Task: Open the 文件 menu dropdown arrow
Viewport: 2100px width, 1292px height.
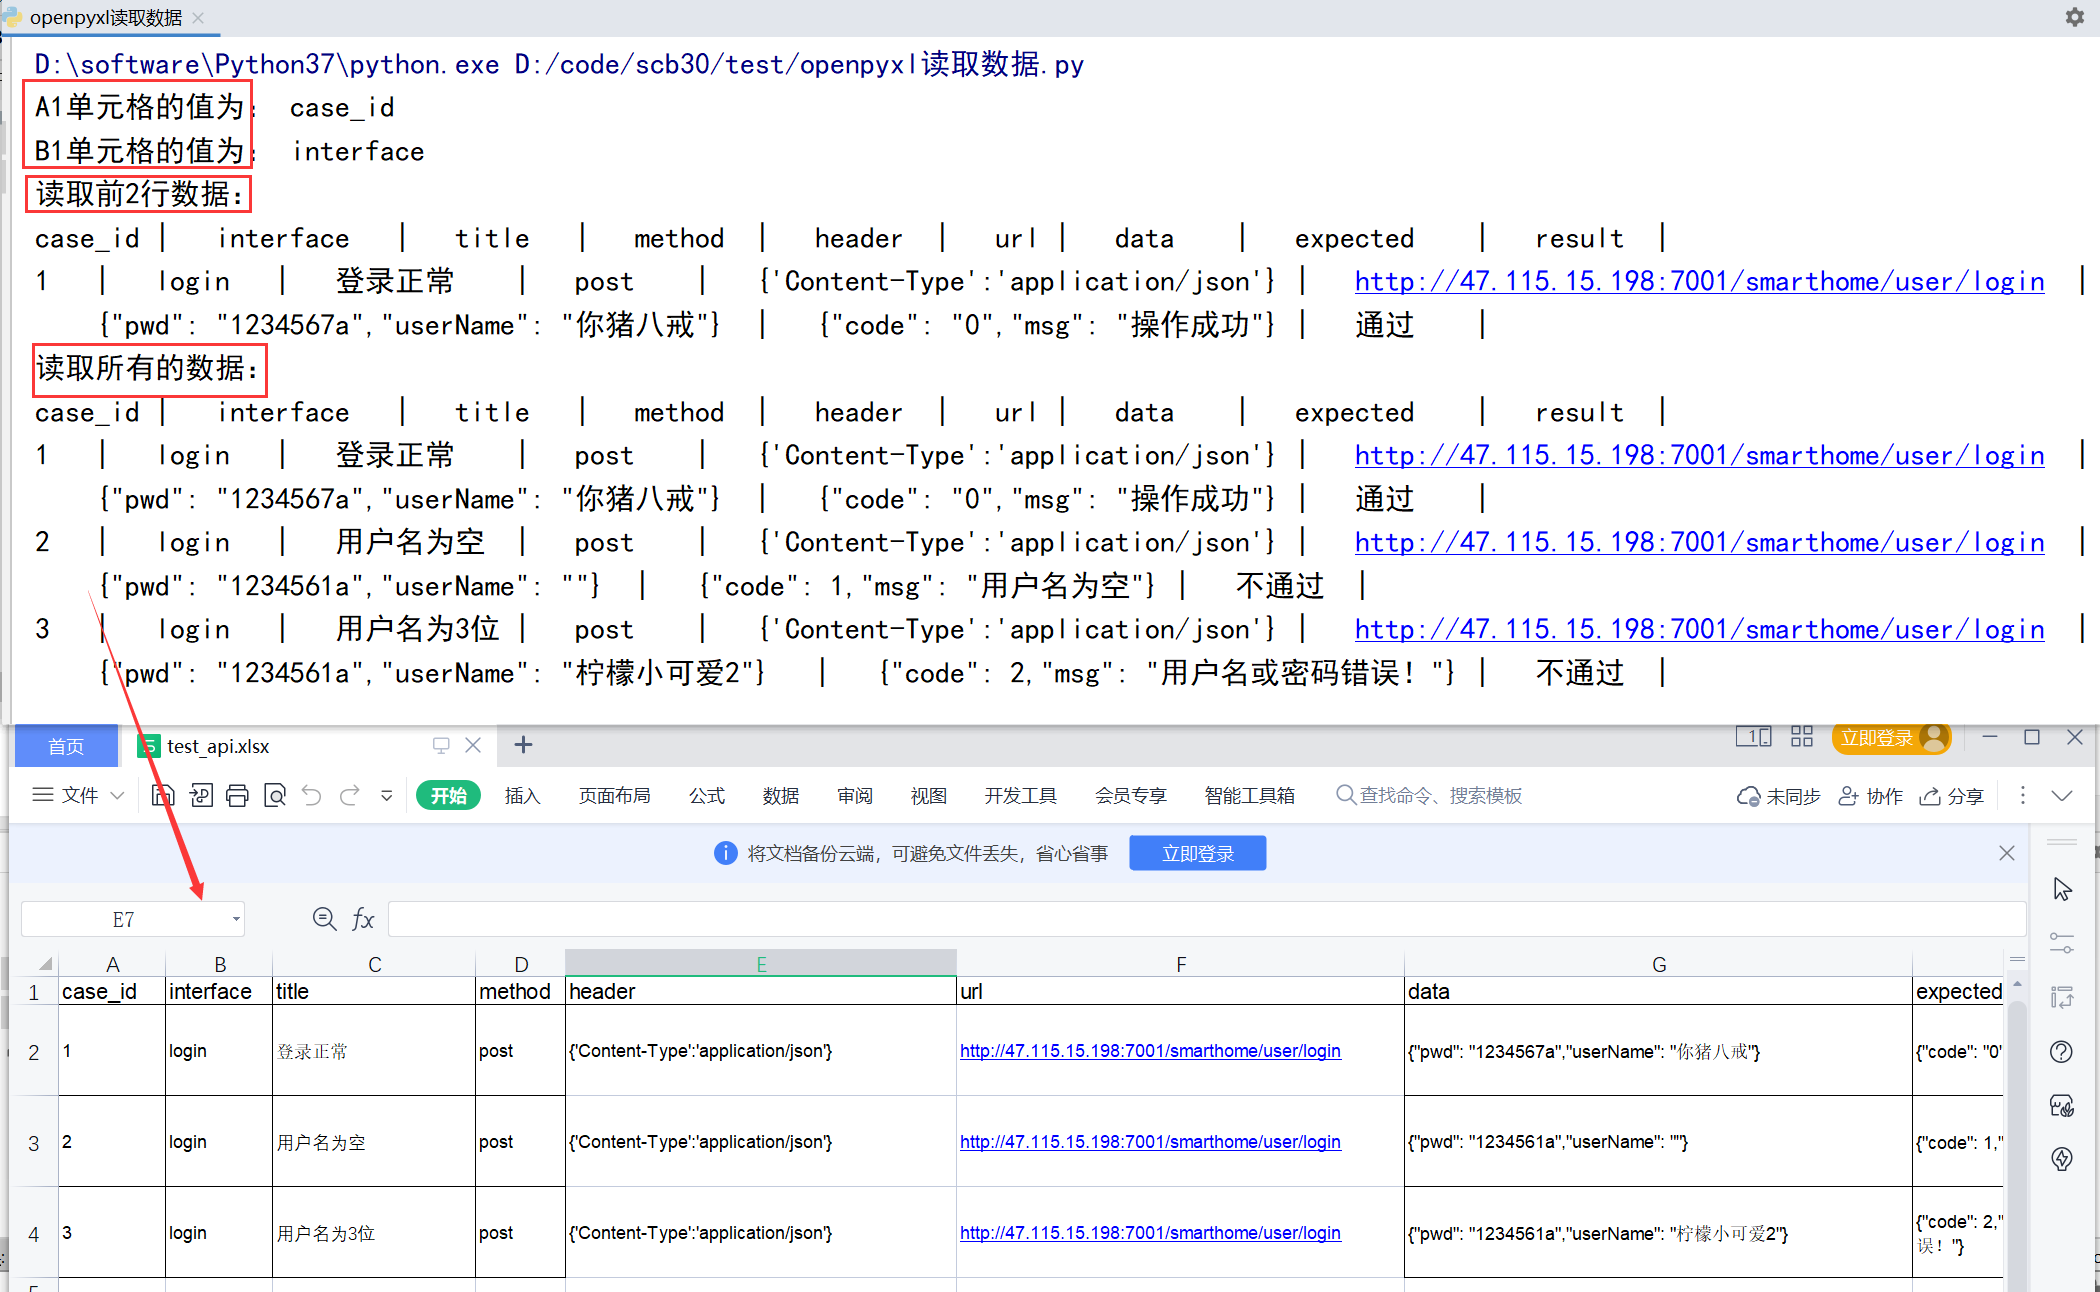Action: (x=117, y=796)
